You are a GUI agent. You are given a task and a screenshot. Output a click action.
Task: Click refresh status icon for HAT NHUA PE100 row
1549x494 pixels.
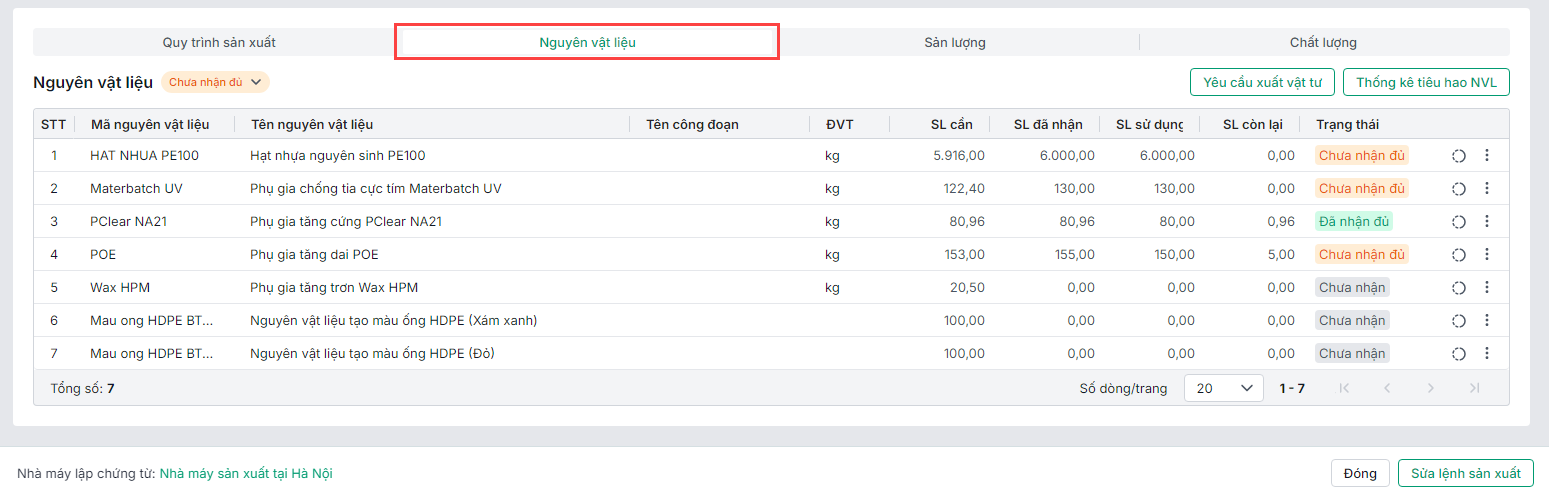pyautogui.click(x=1458, y=156)
